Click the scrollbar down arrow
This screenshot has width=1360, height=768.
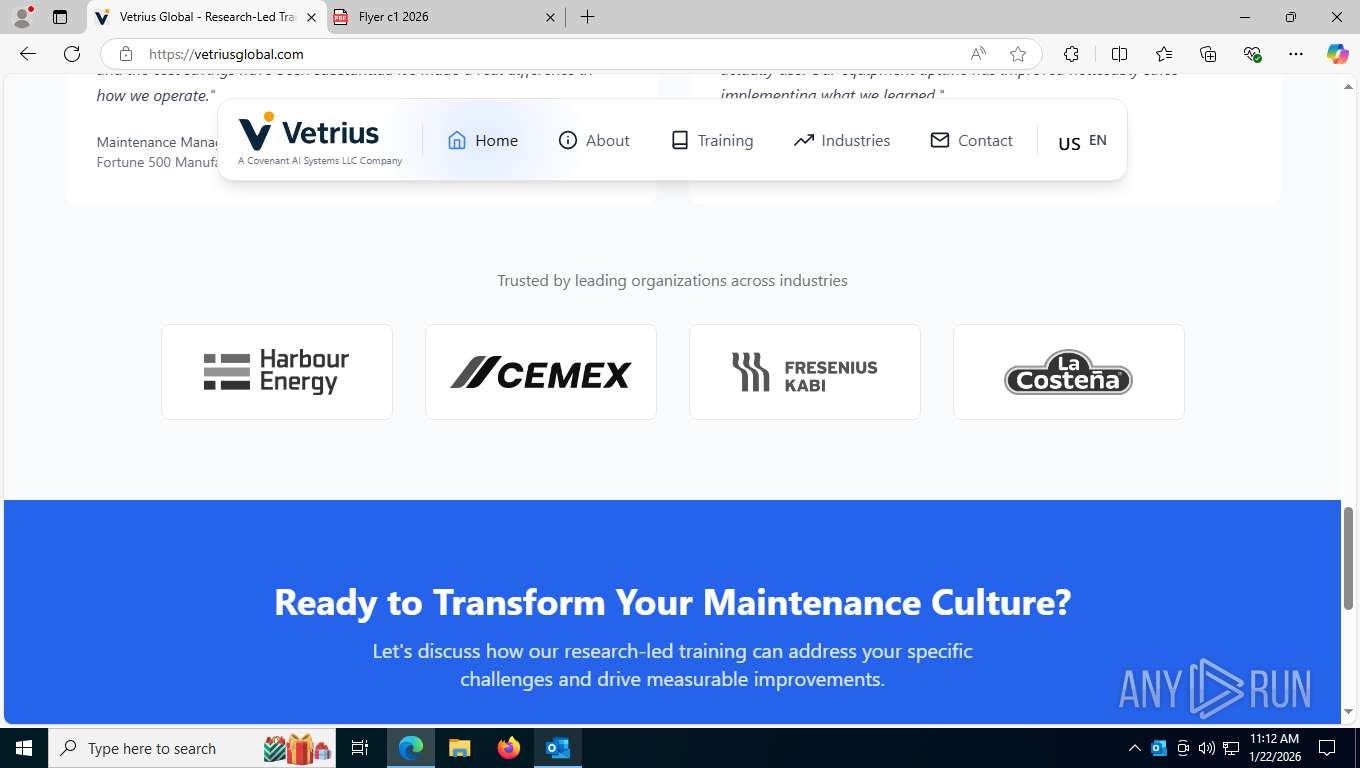click(x=1349, y=711)
